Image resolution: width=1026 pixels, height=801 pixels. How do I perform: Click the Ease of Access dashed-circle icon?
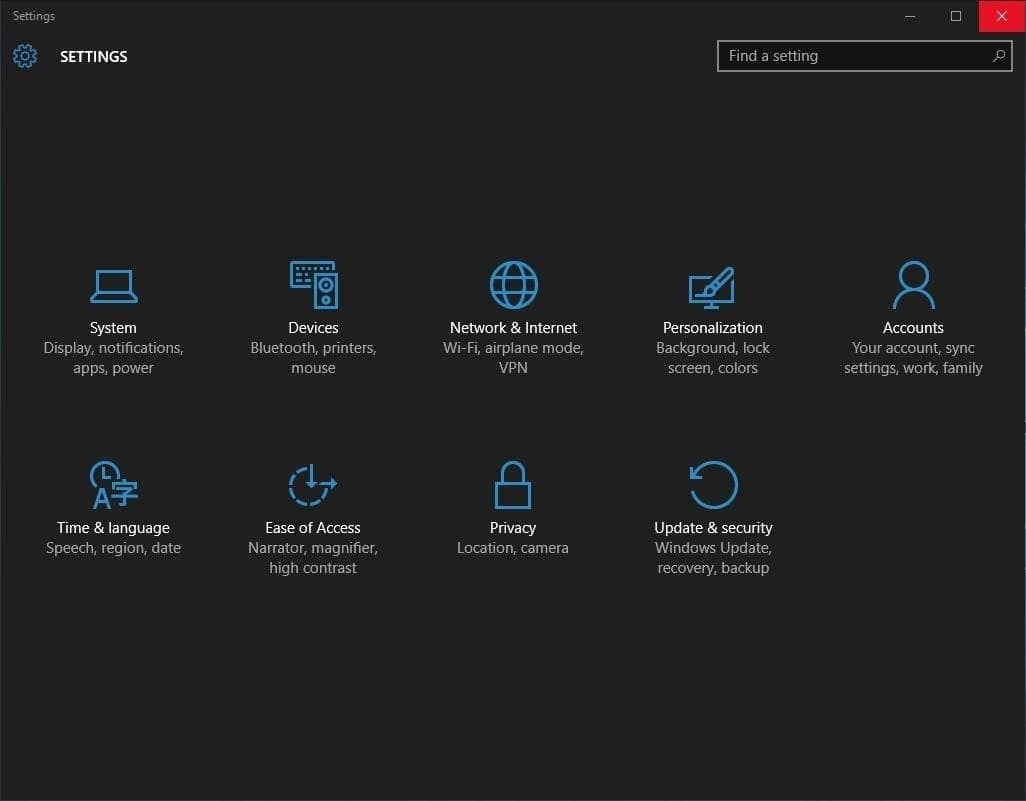[312, 485]
